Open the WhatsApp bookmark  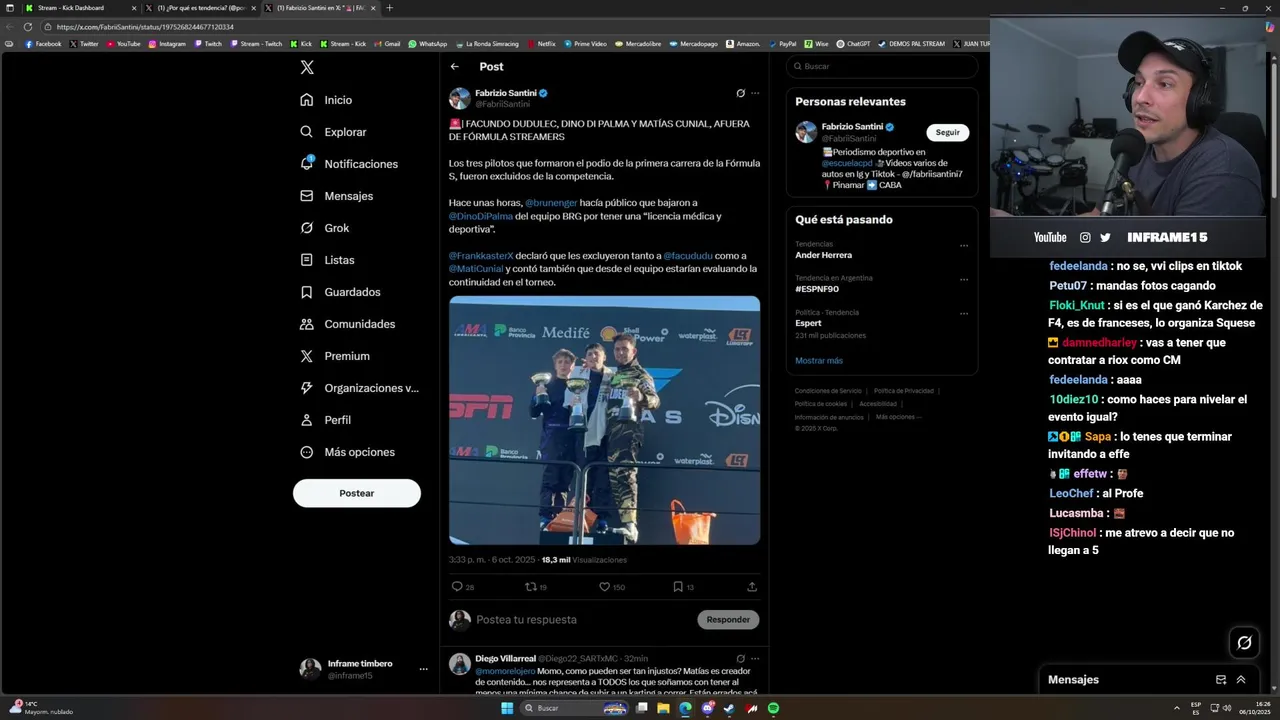[427, 44]
